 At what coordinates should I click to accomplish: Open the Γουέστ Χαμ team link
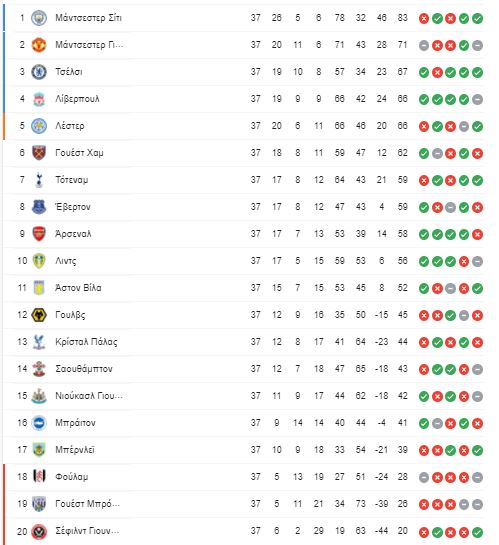click(79, 153)
